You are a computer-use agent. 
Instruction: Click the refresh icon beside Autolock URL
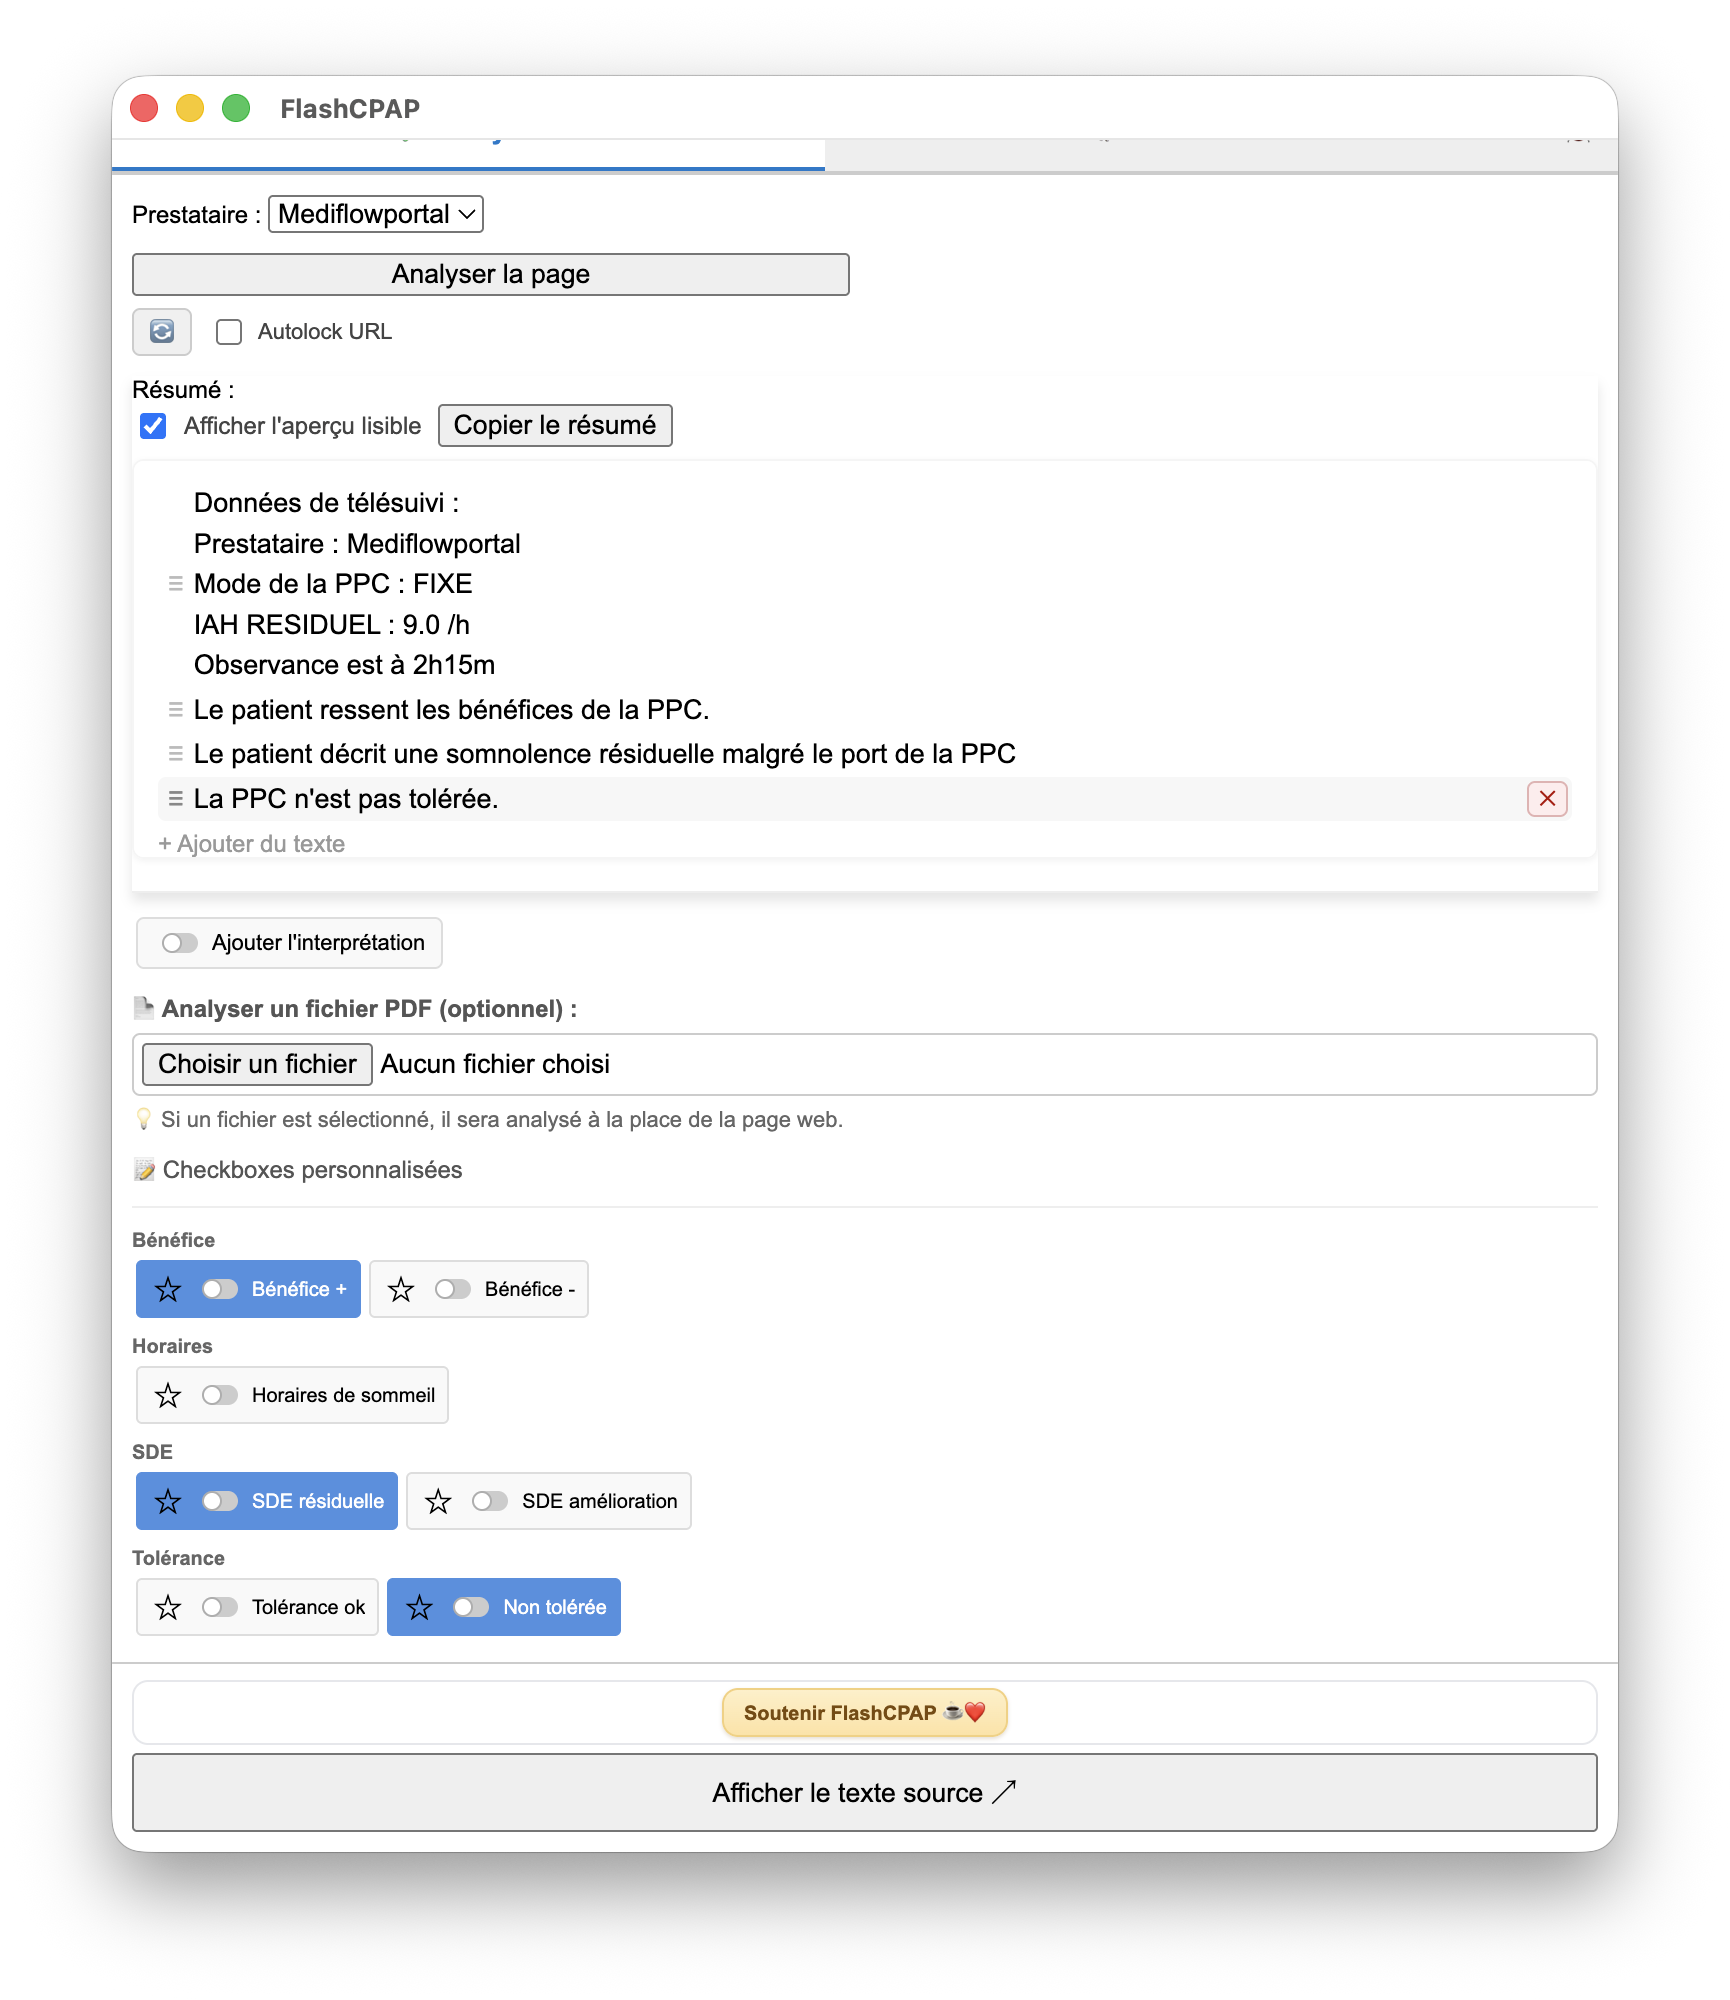161,331
